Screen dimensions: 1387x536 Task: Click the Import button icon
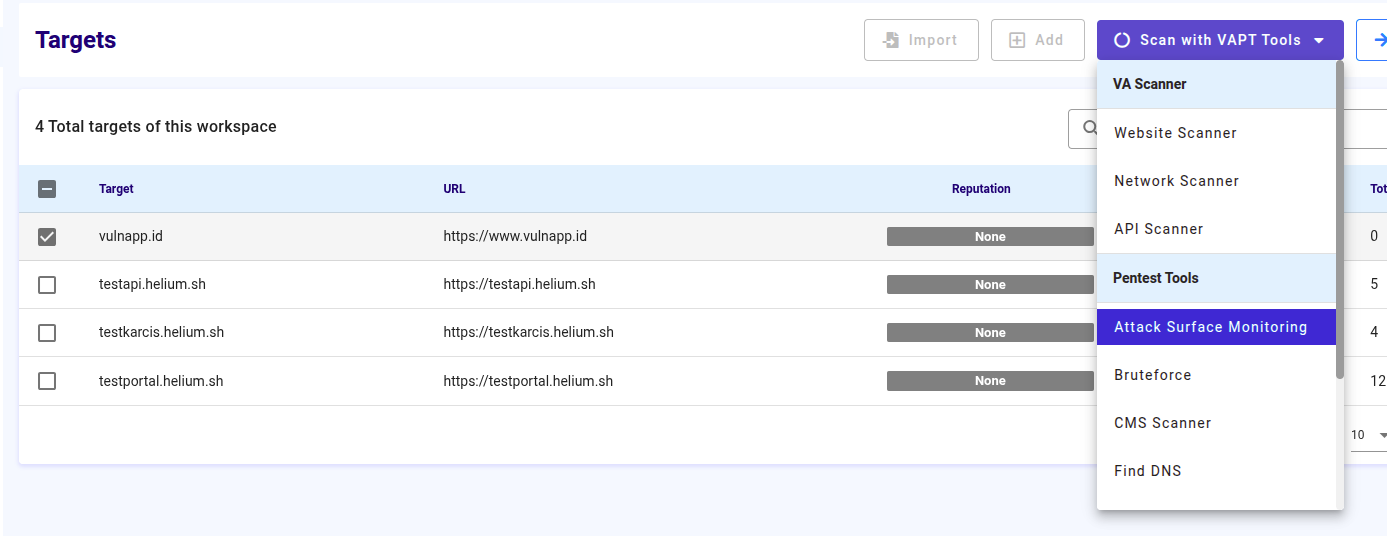point(890,40)
